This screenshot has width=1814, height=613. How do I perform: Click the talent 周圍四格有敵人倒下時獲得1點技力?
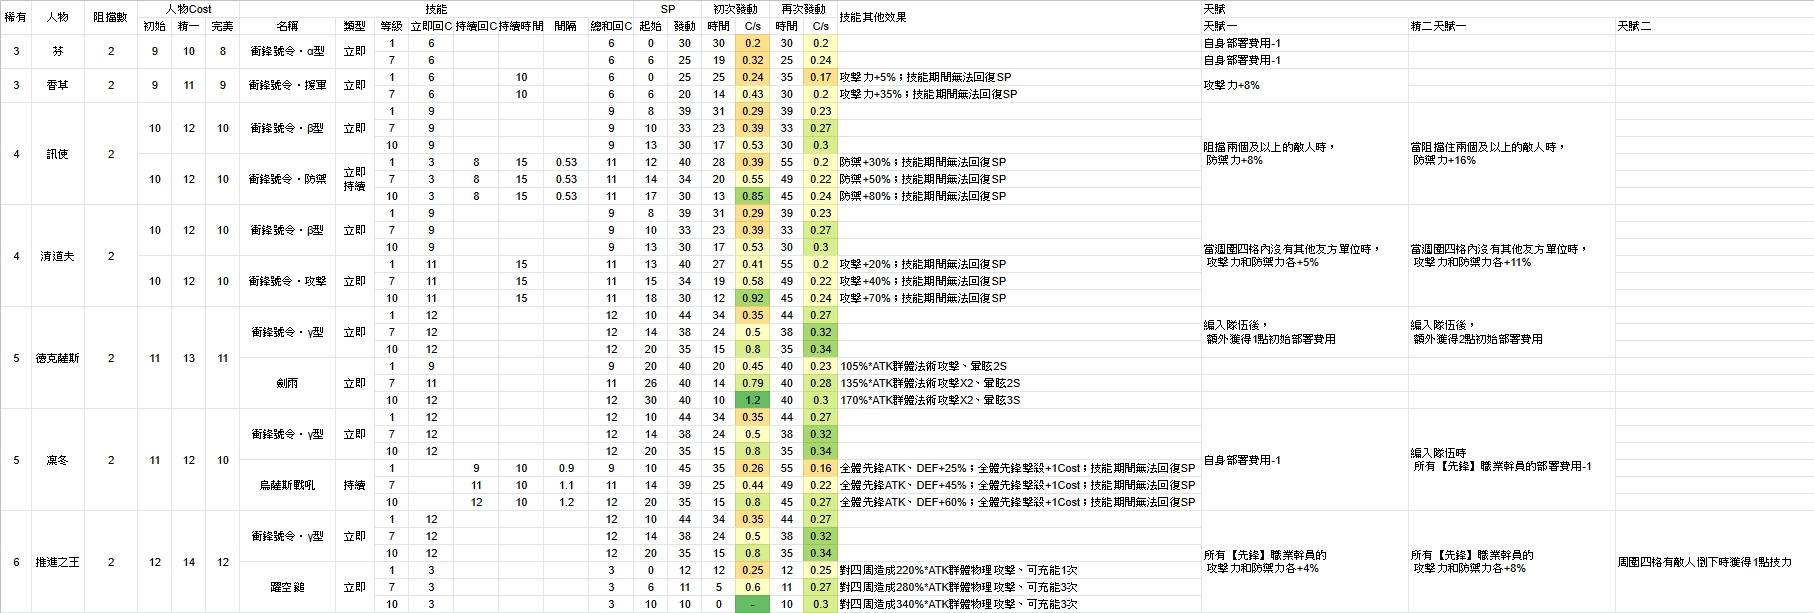(1704, 562)
